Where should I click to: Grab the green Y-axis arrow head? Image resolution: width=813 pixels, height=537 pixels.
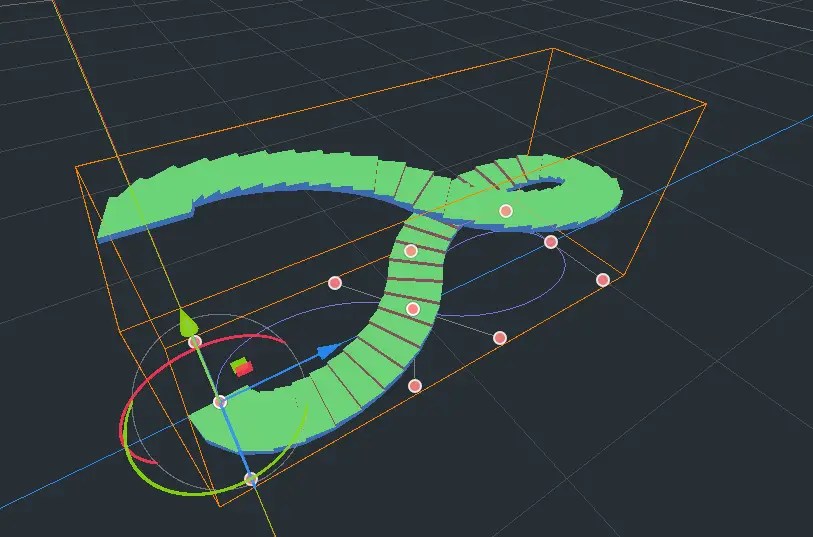186,322
